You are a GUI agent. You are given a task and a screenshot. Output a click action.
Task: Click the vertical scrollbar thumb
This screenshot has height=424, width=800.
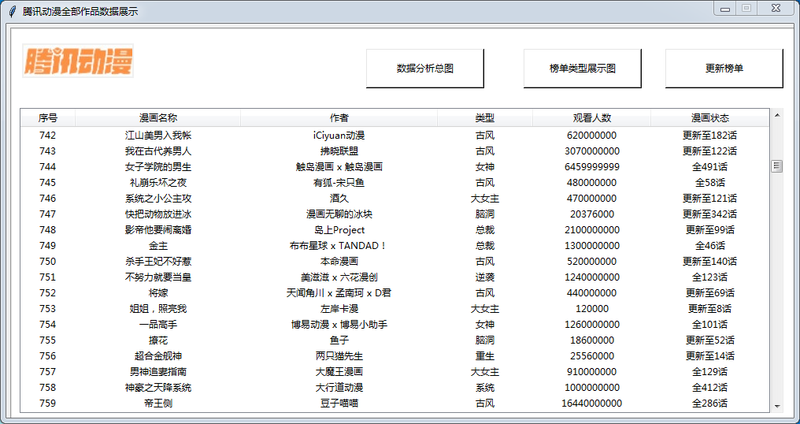pyautogui.click(x=777, y=166)
